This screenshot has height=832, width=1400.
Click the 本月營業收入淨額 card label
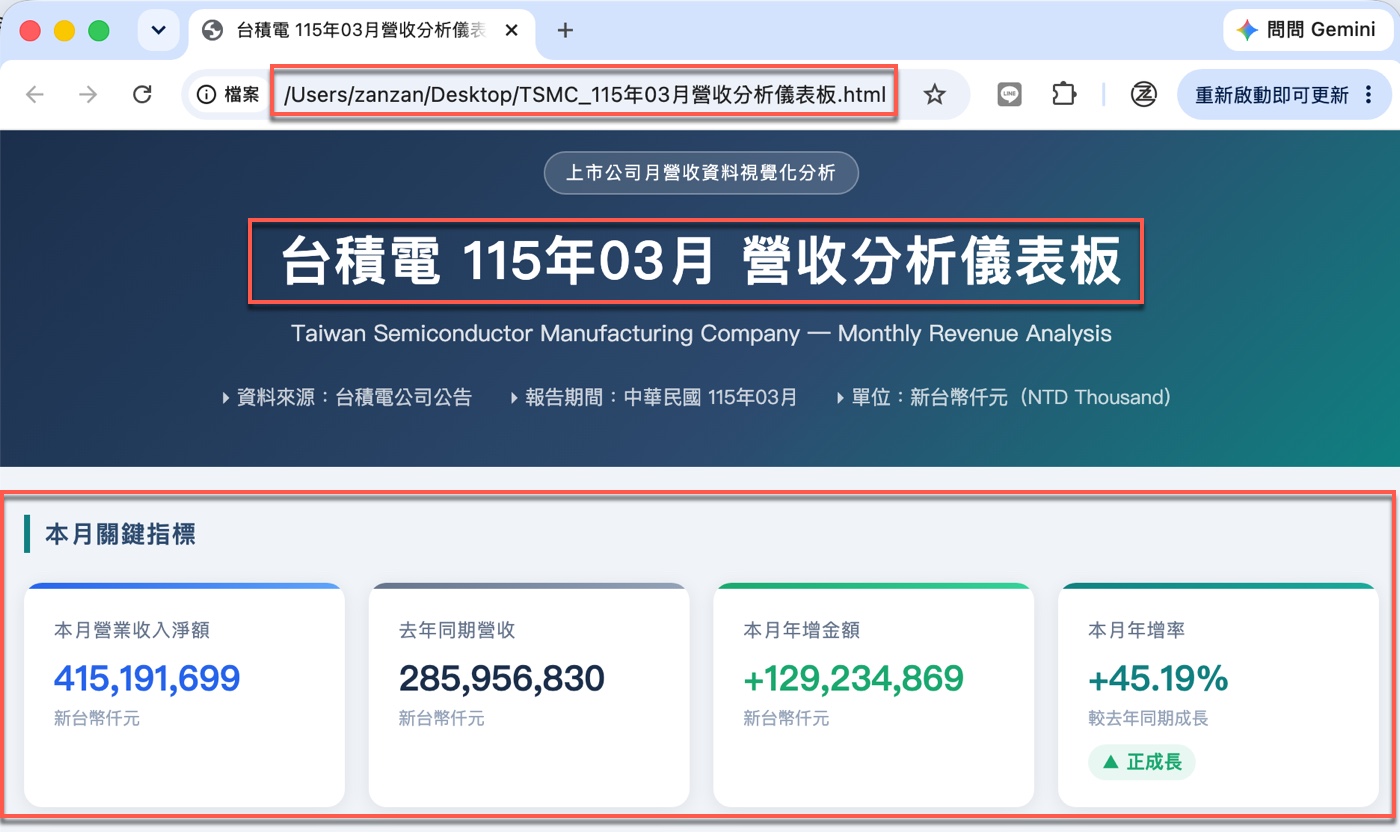pyautogui.click(x=132, y=630)
